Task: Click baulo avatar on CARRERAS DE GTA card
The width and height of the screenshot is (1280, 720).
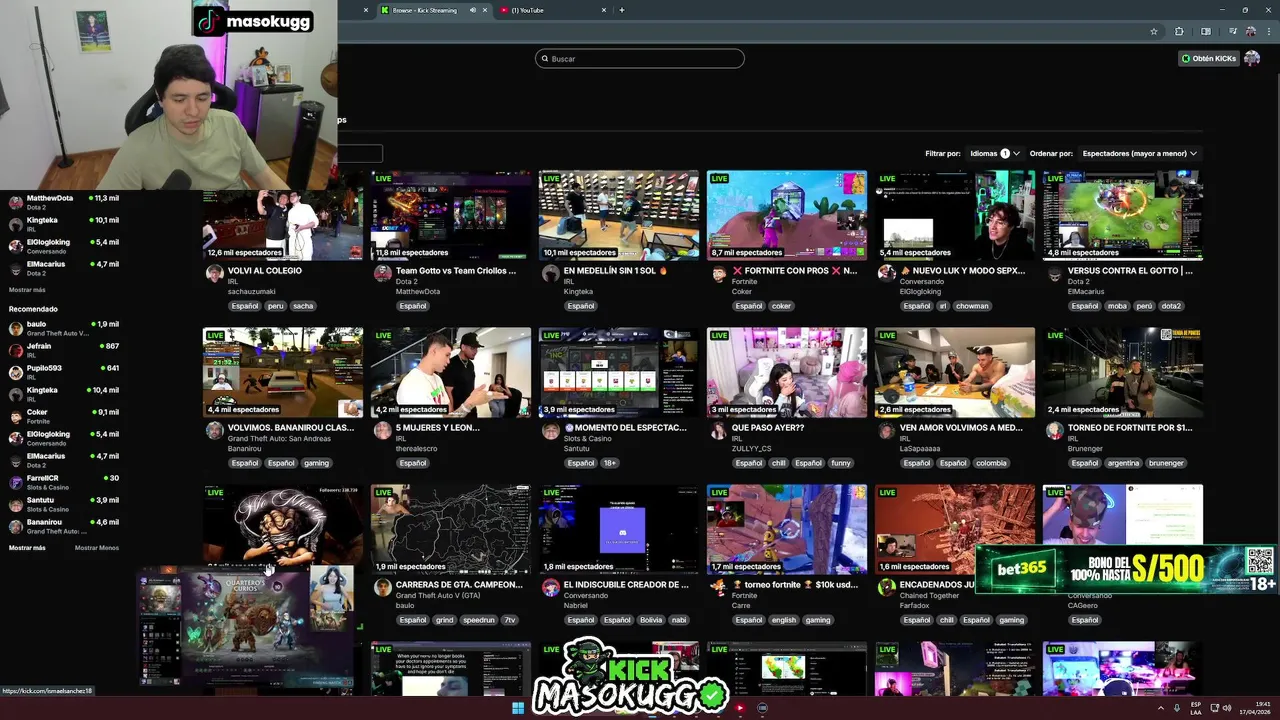Action: tap(382, 587)
